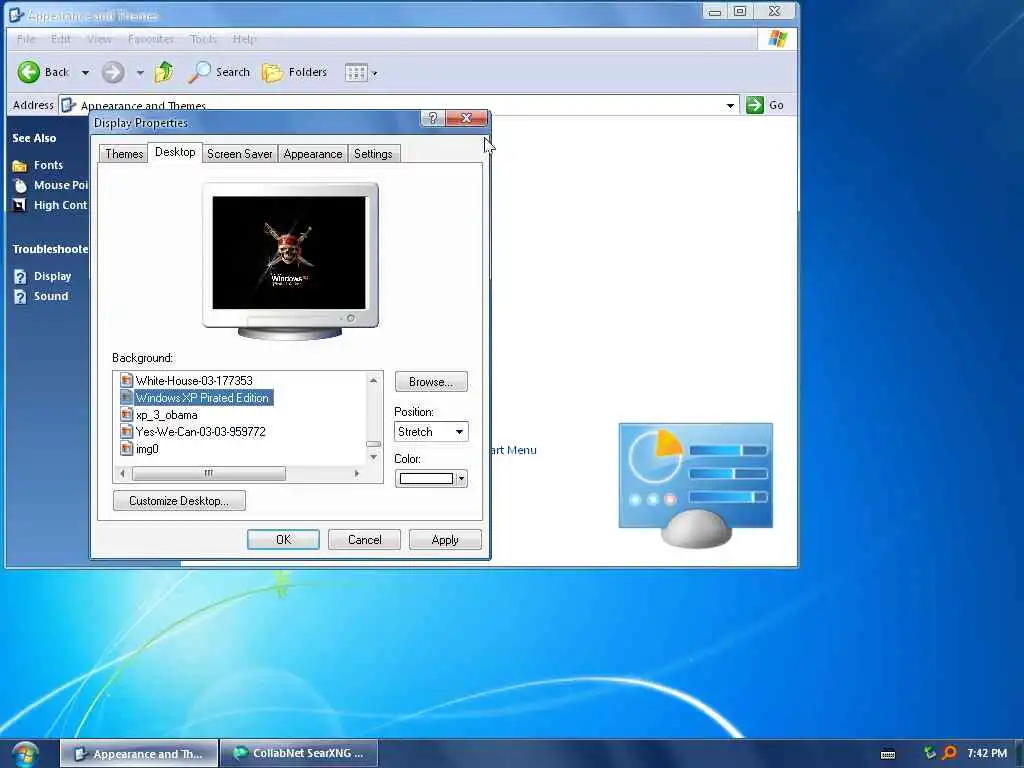1024x768 pixels.
Task: Click the keyboard icon in system tray
Action: tap(888, 754)
